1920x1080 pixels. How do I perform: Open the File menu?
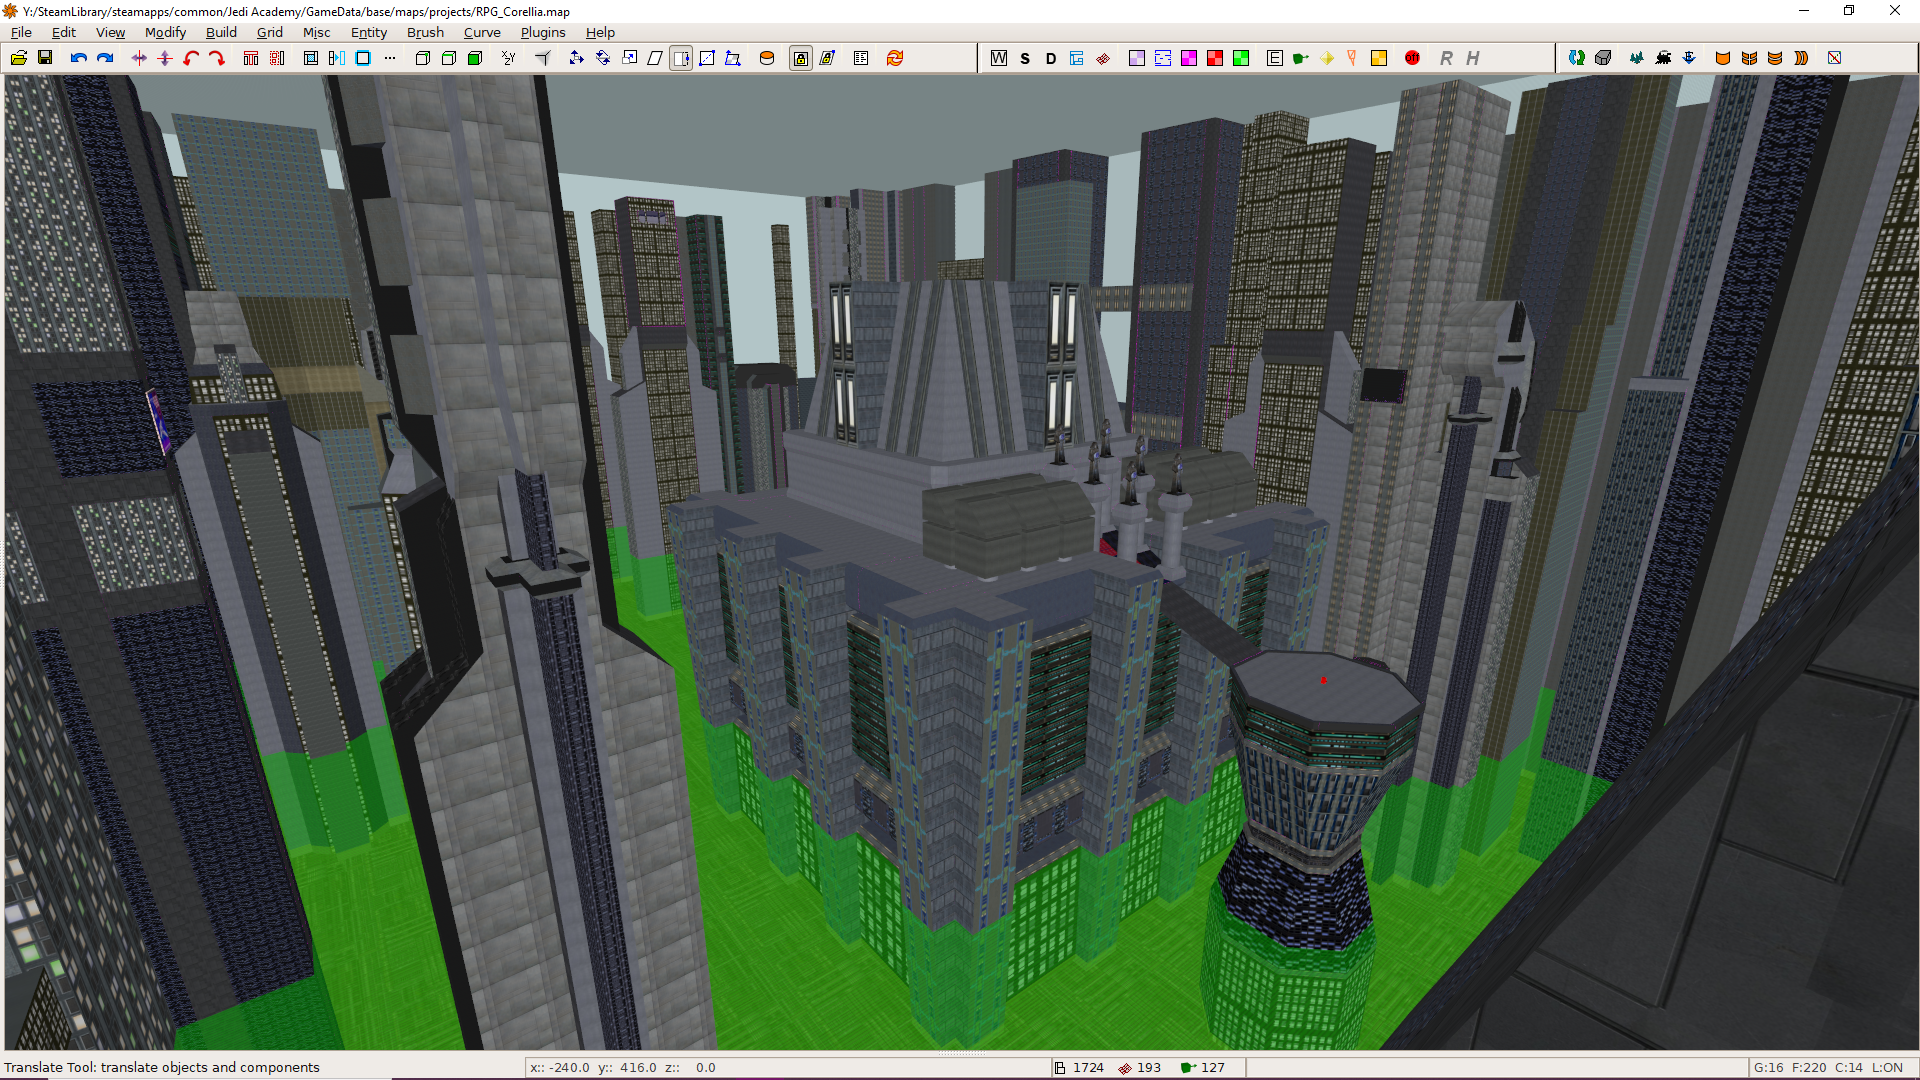21,32
